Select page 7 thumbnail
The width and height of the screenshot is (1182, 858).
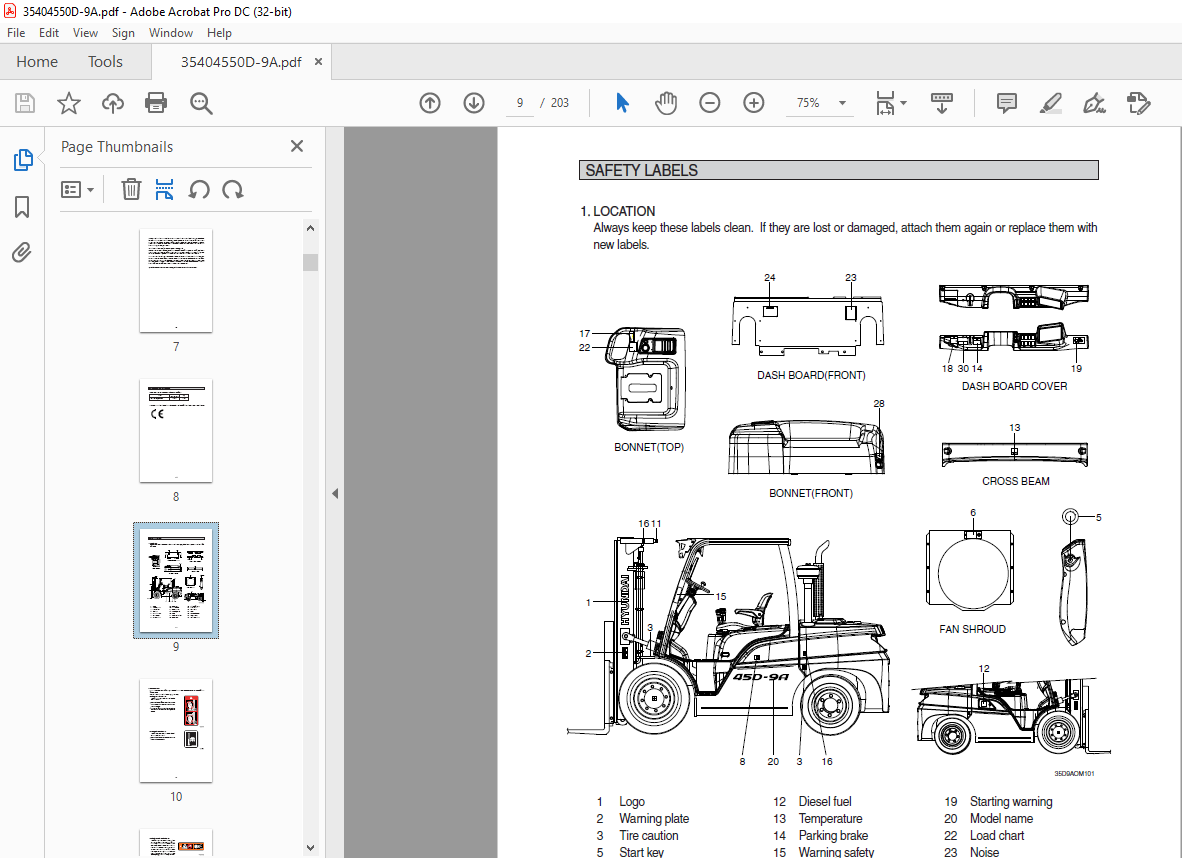pyautogui.click(x=176, y=280)
